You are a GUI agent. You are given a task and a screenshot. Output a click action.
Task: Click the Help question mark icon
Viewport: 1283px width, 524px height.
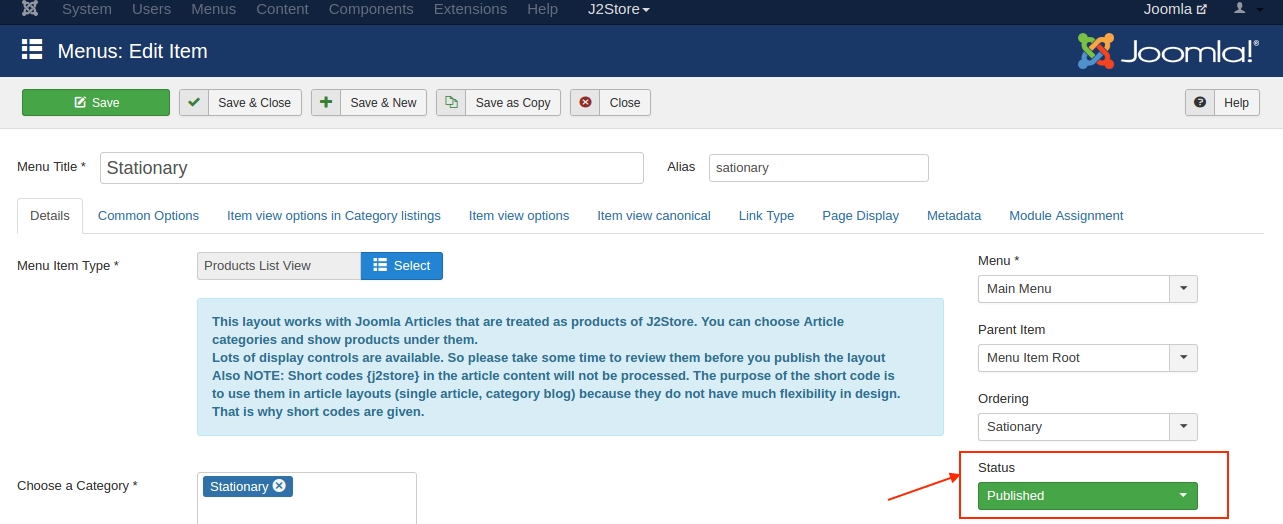click(x=1200, y=102)
